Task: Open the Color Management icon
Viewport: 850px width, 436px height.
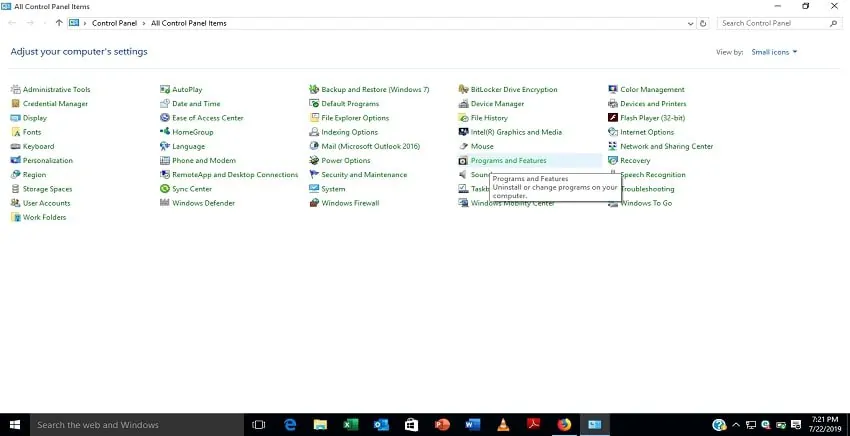Action: pyautogui.click(x=613, y=89)
